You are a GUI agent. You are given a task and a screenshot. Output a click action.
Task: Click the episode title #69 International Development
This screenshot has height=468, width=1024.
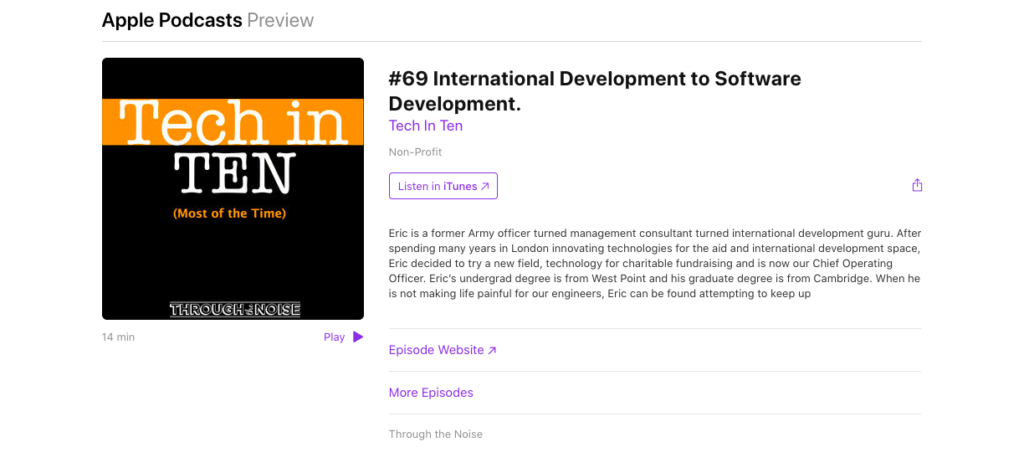pos(595,91)
